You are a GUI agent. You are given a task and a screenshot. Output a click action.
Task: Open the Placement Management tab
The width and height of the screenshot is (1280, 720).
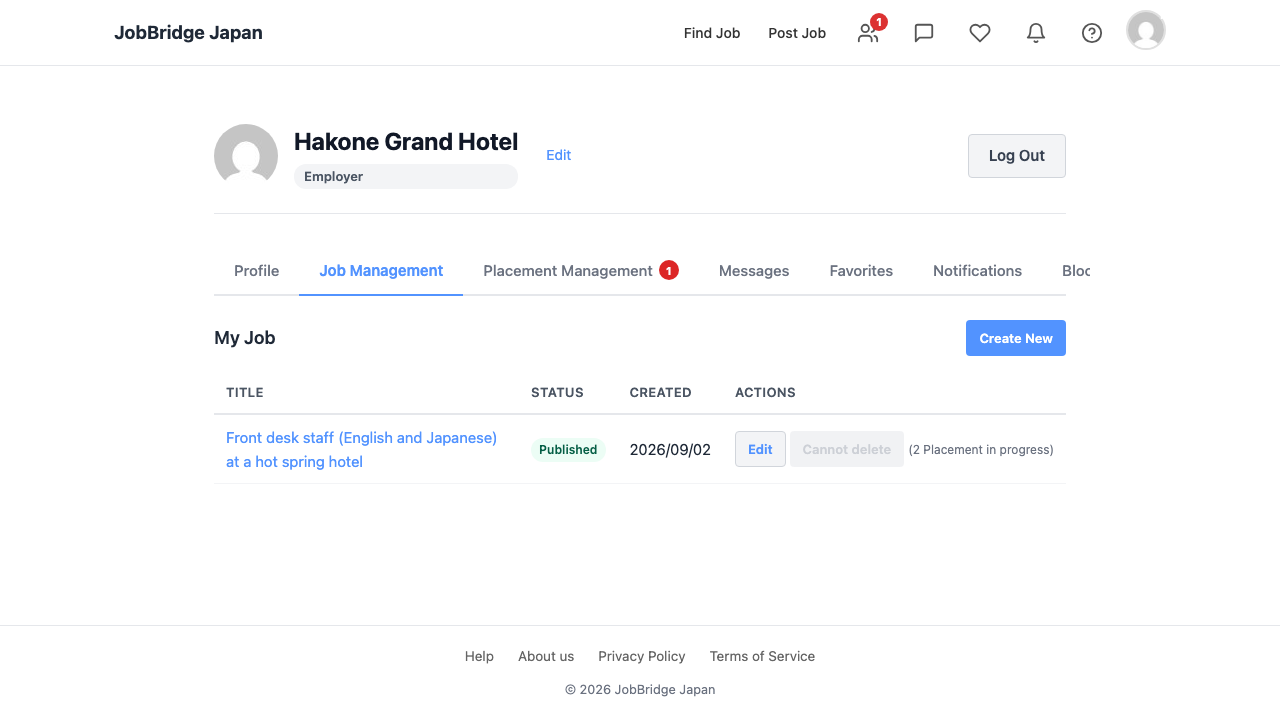pos(581,271)
